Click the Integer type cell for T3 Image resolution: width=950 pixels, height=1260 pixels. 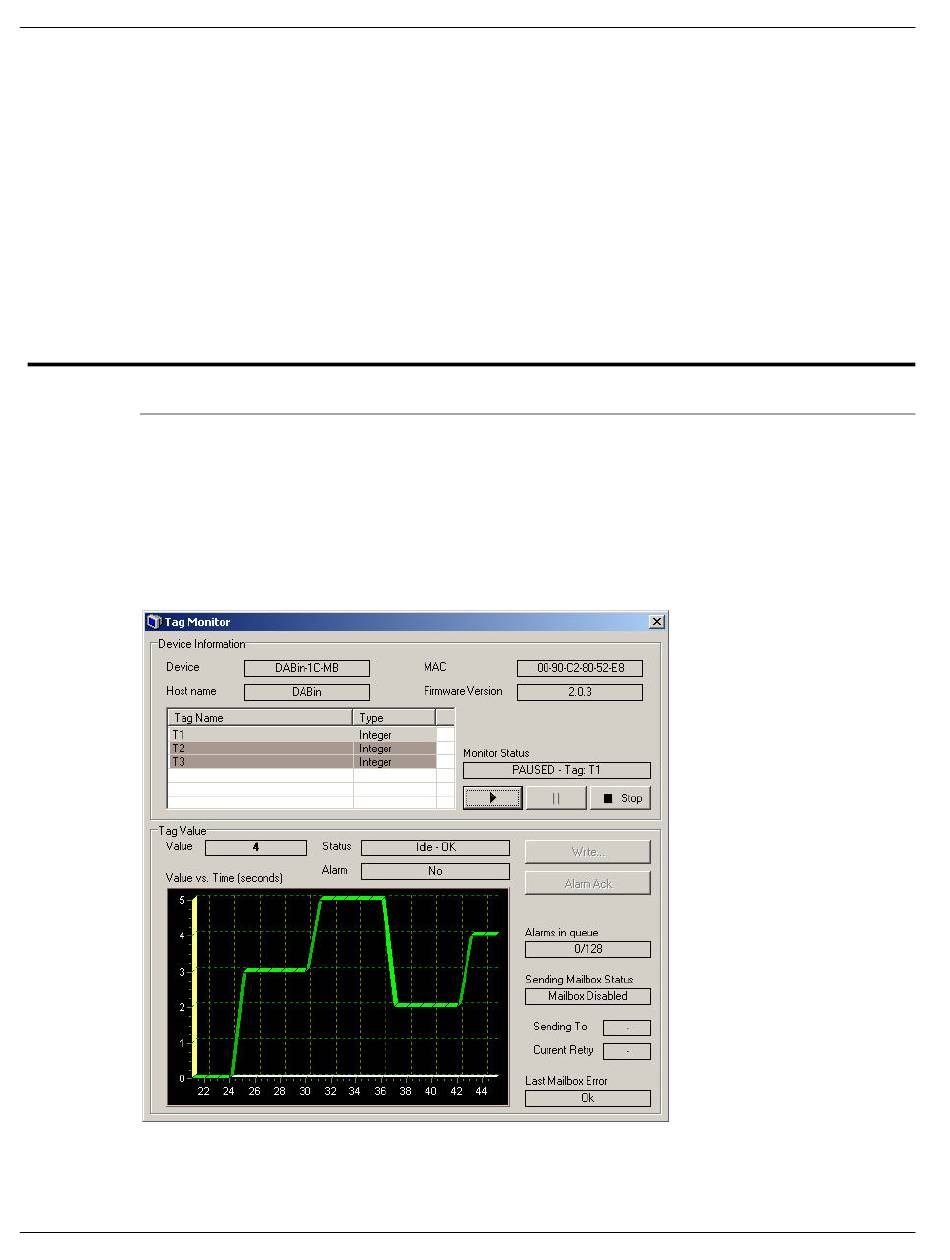(x=394, y=762)
